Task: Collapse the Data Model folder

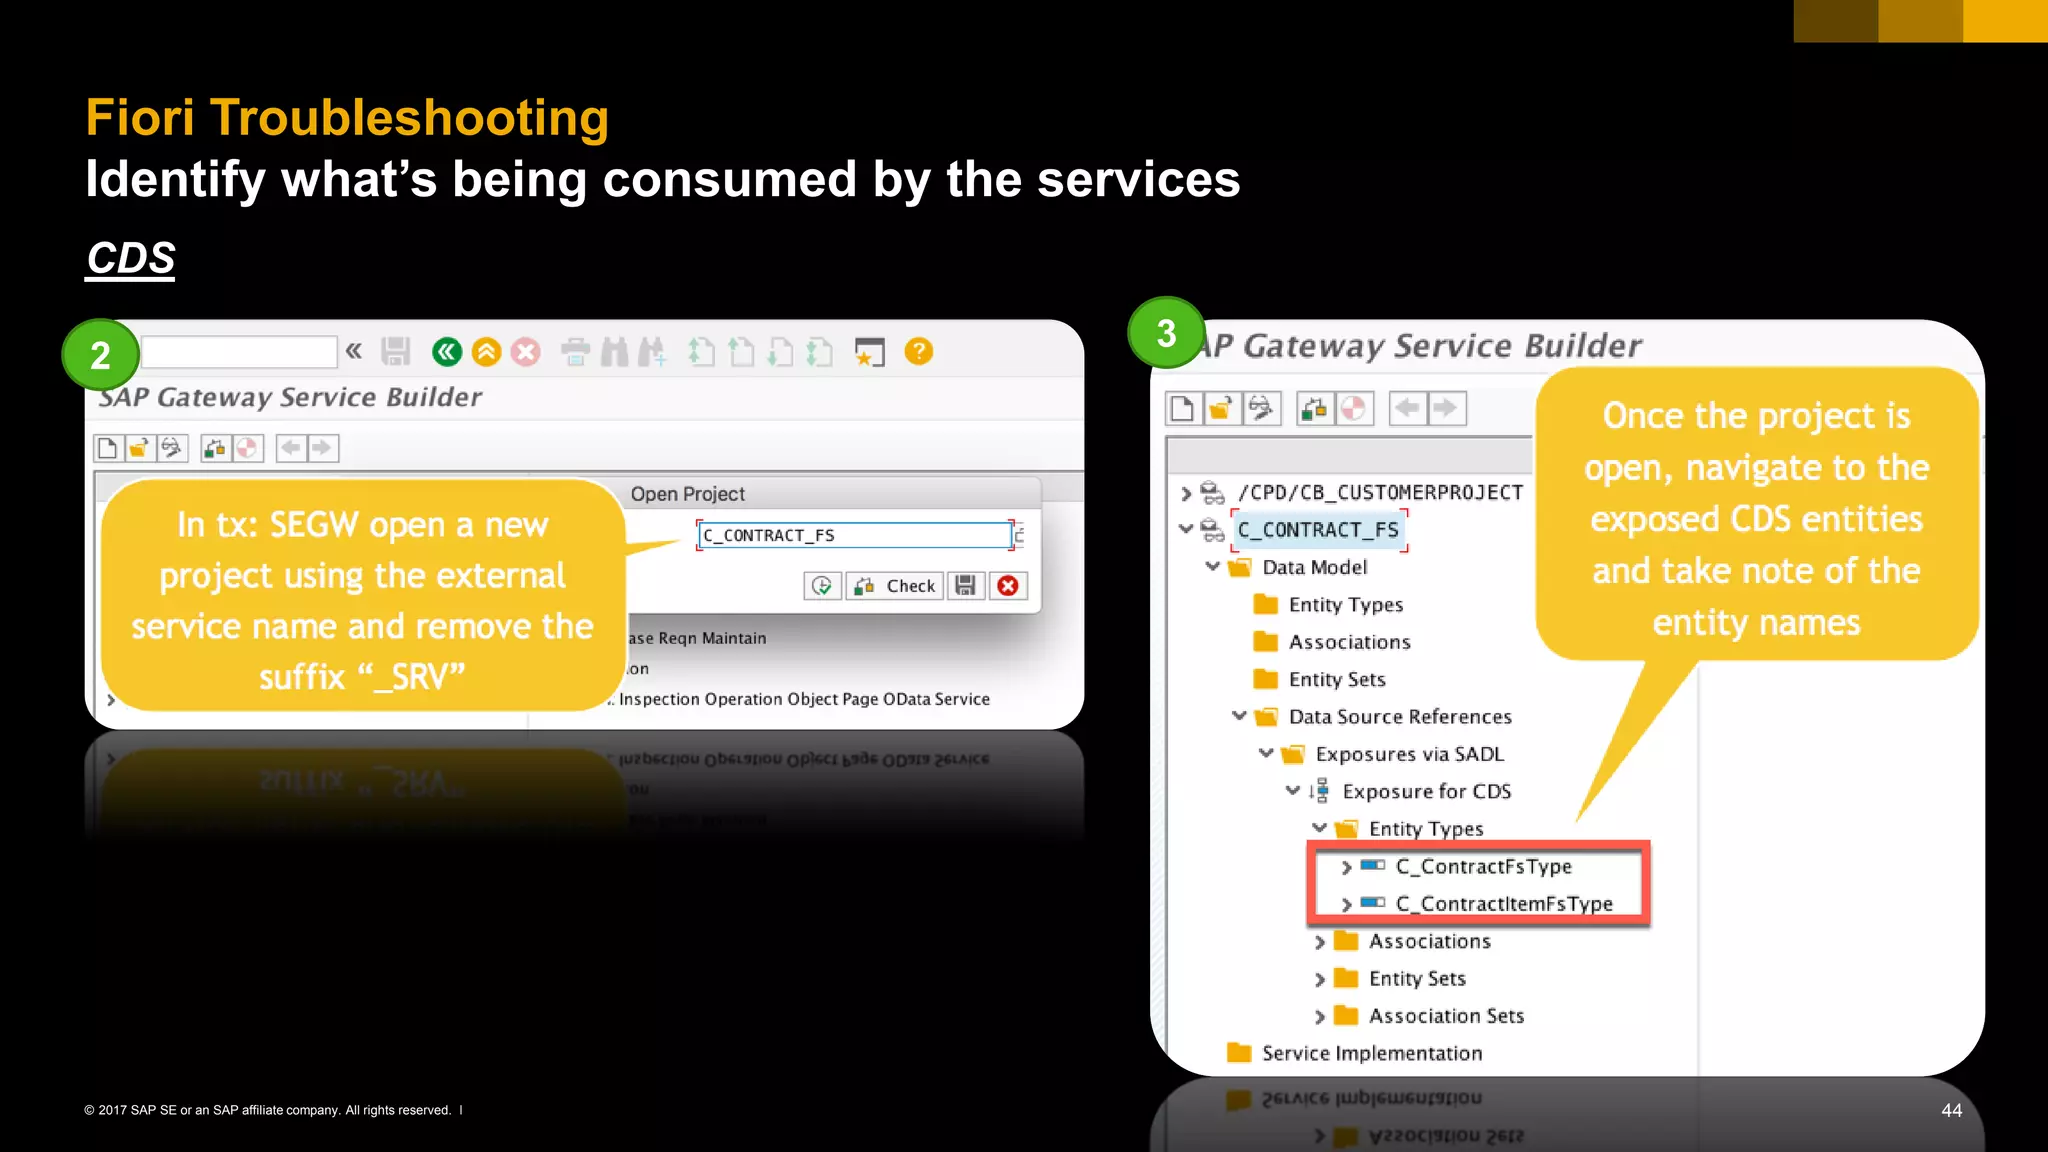Action: pos(1212,567)
